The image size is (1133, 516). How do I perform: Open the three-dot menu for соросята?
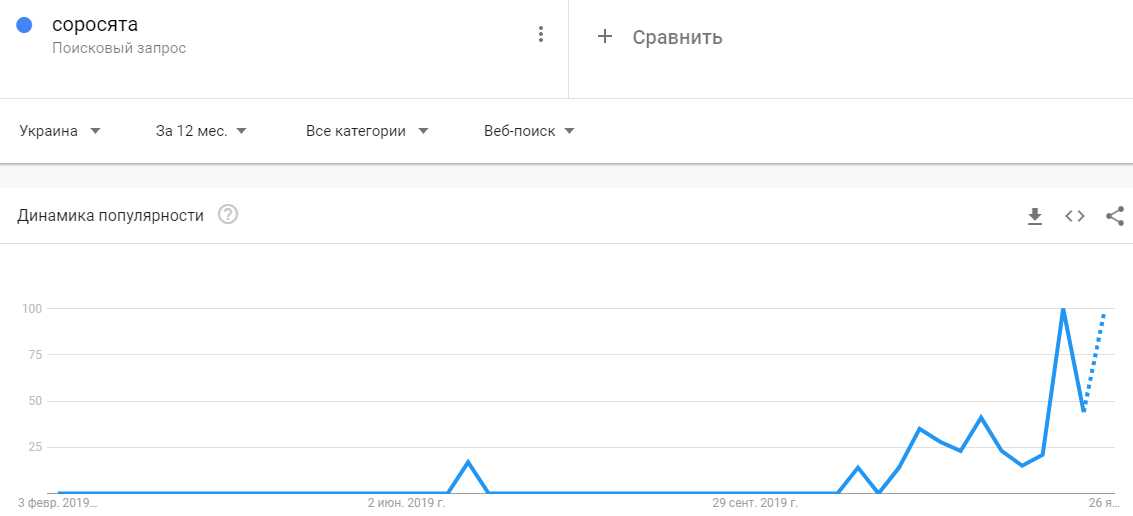[x=541, y=34]
